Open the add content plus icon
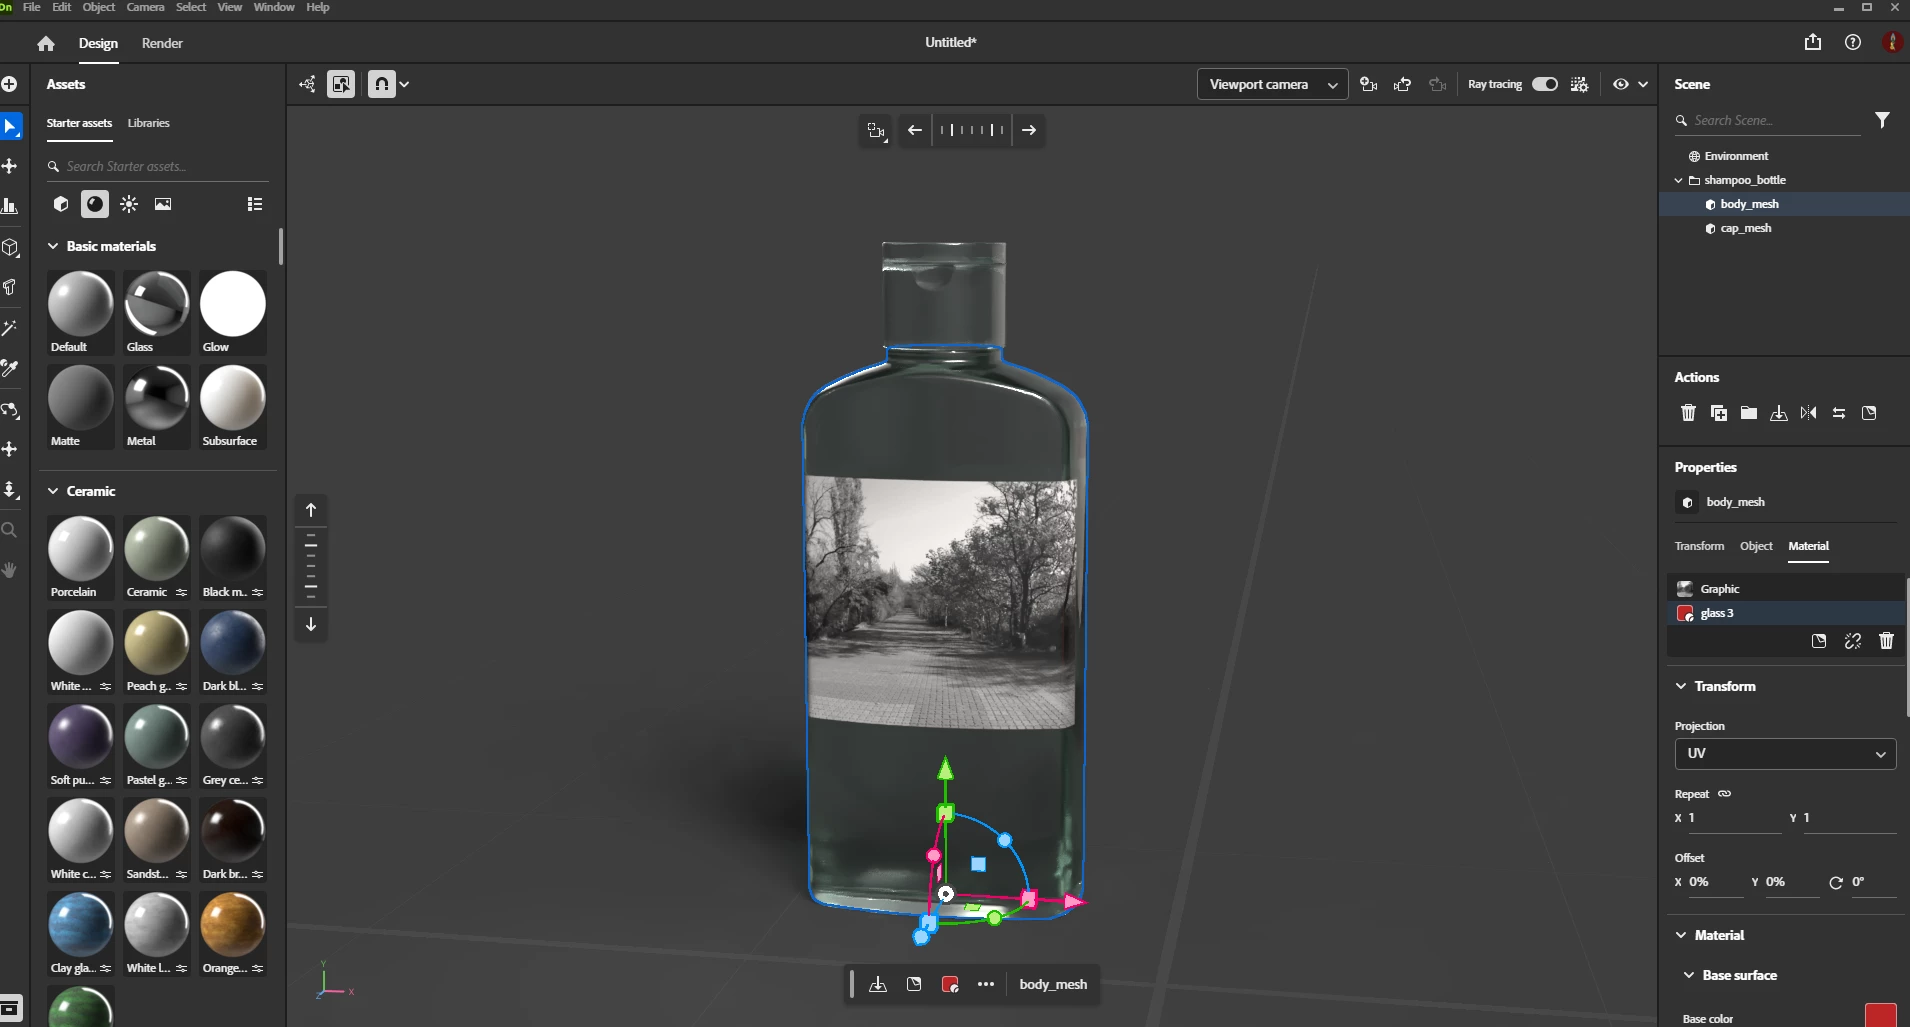The image size is (1910, 1027). pyautogui.click(x=10, y=84)
